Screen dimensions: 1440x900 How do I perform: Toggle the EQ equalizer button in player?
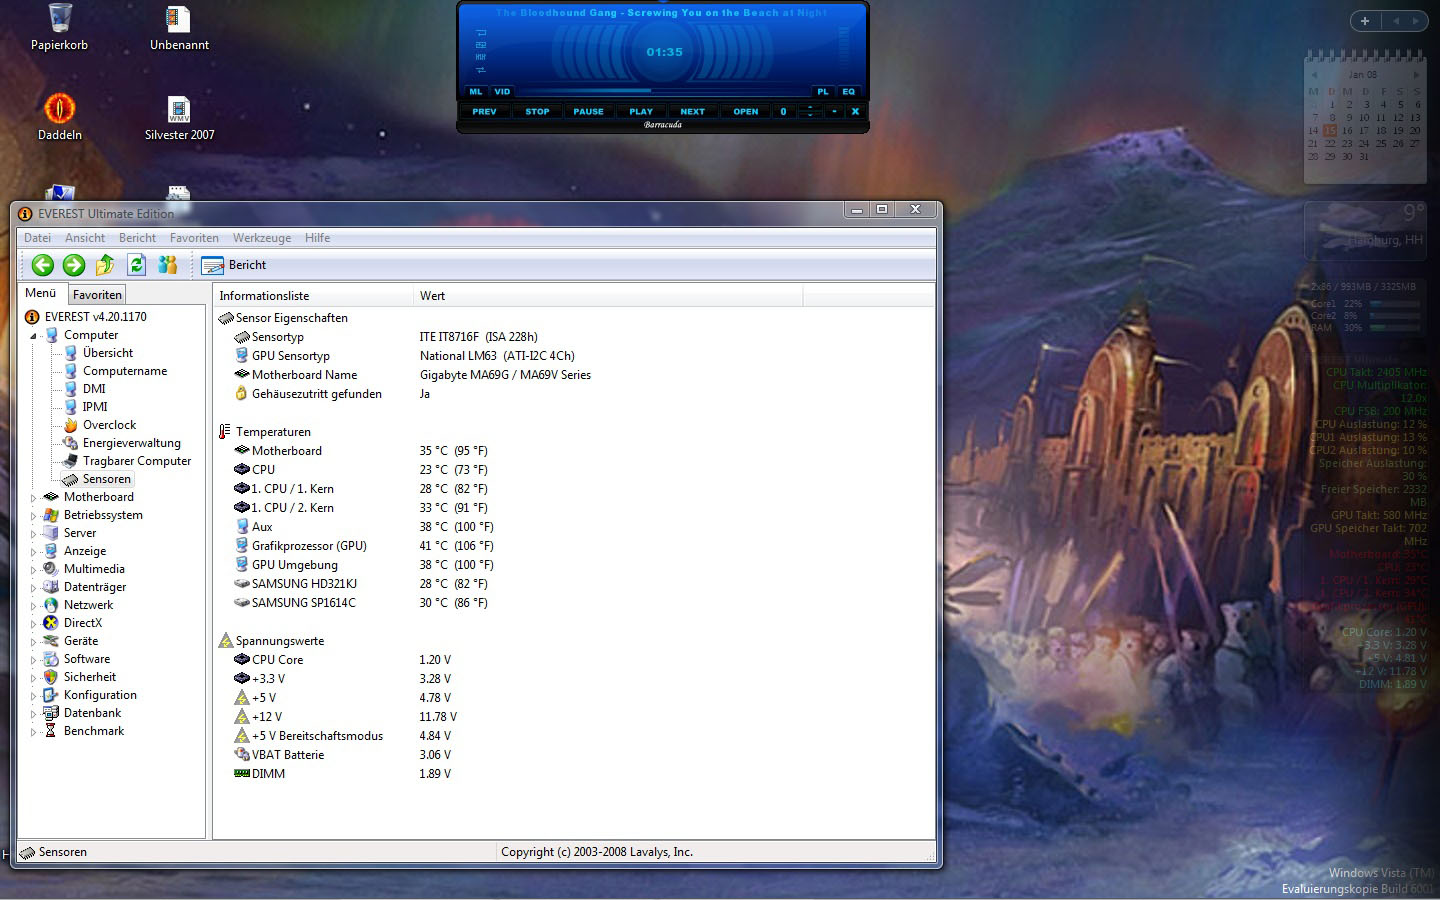click(848, 91)
